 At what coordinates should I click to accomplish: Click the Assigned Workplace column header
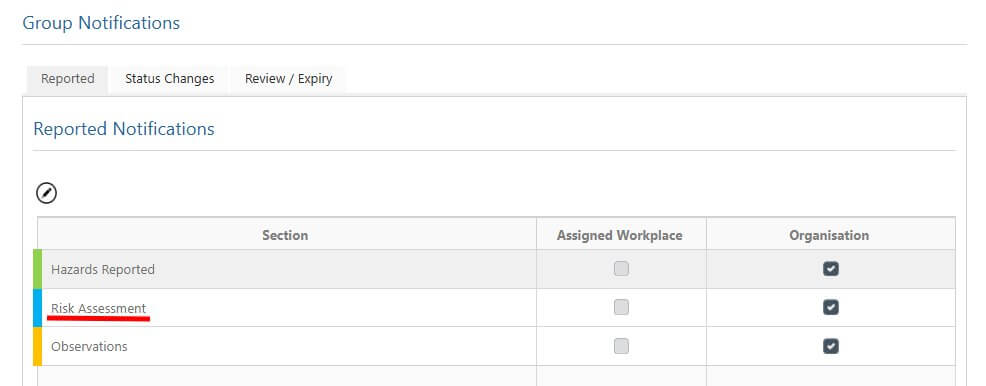pos(619,235)
